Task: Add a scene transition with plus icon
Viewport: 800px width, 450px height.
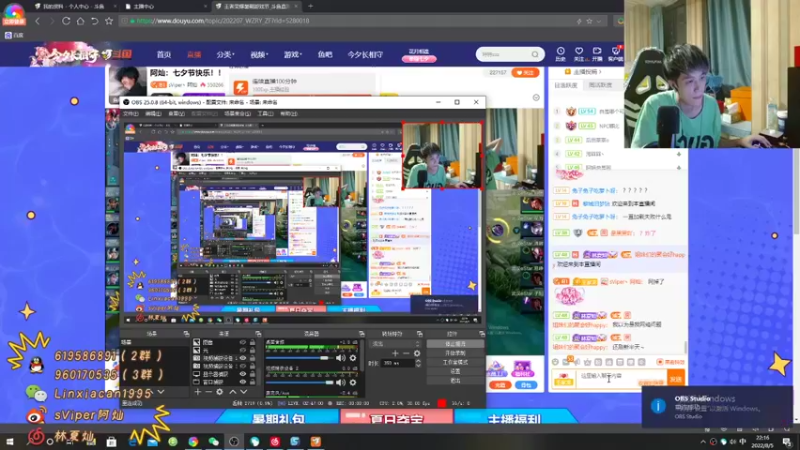Action: (x=395, y=353)
